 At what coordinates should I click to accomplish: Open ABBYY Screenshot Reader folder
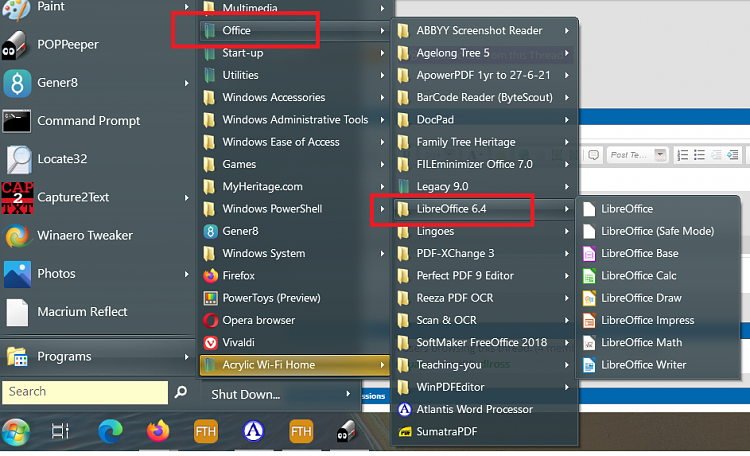[484, 31]
